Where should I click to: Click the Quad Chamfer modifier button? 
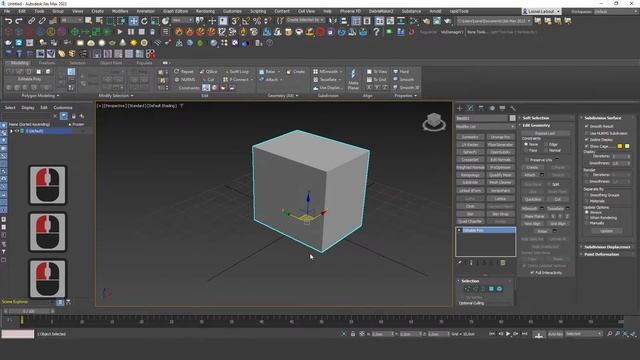(470, 221)
